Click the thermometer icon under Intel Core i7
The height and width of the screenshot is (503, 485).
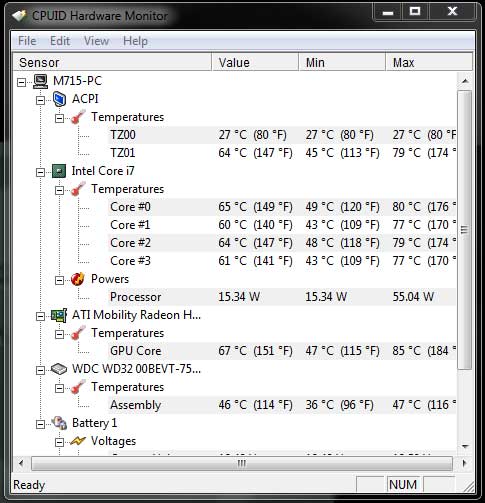(x=78, y=189)
